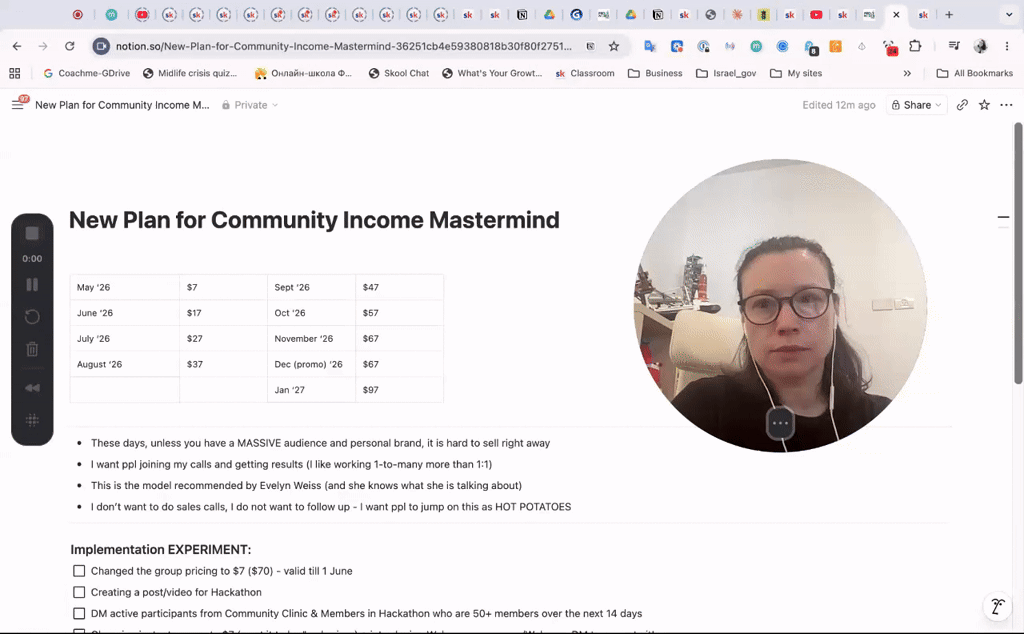Click 'Implementation EXPERIMENT:' heading
1024x634 pixels.
point(161,550)
